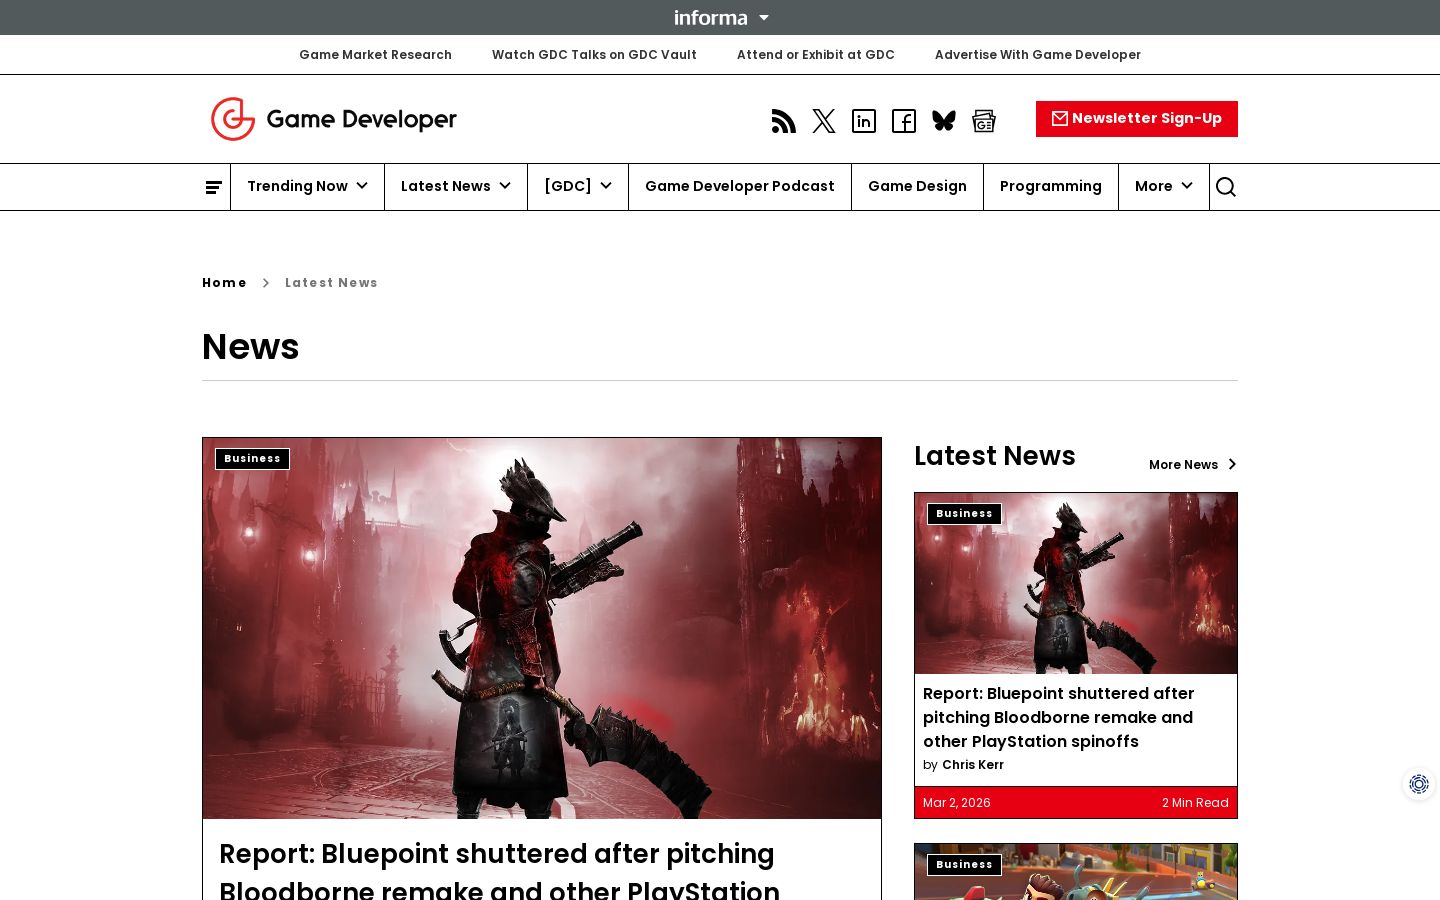Open the Programming nav item

tap(1051, 186)
